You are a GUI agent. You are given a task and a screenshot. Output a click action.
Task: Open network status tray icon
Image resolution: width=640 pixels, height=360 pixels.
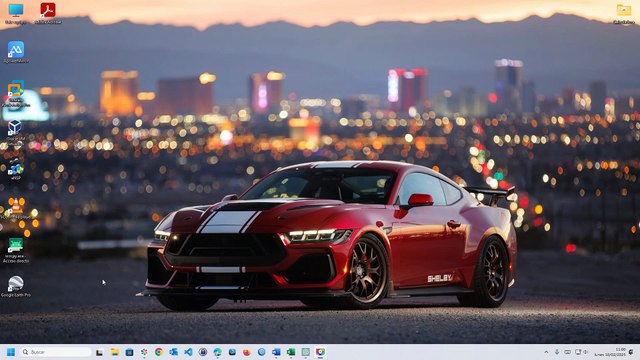coord(578,352)
